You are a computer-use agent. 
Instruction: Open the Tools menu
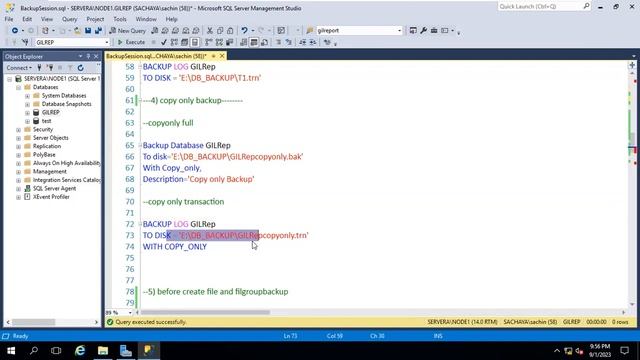tap(120, 19)
